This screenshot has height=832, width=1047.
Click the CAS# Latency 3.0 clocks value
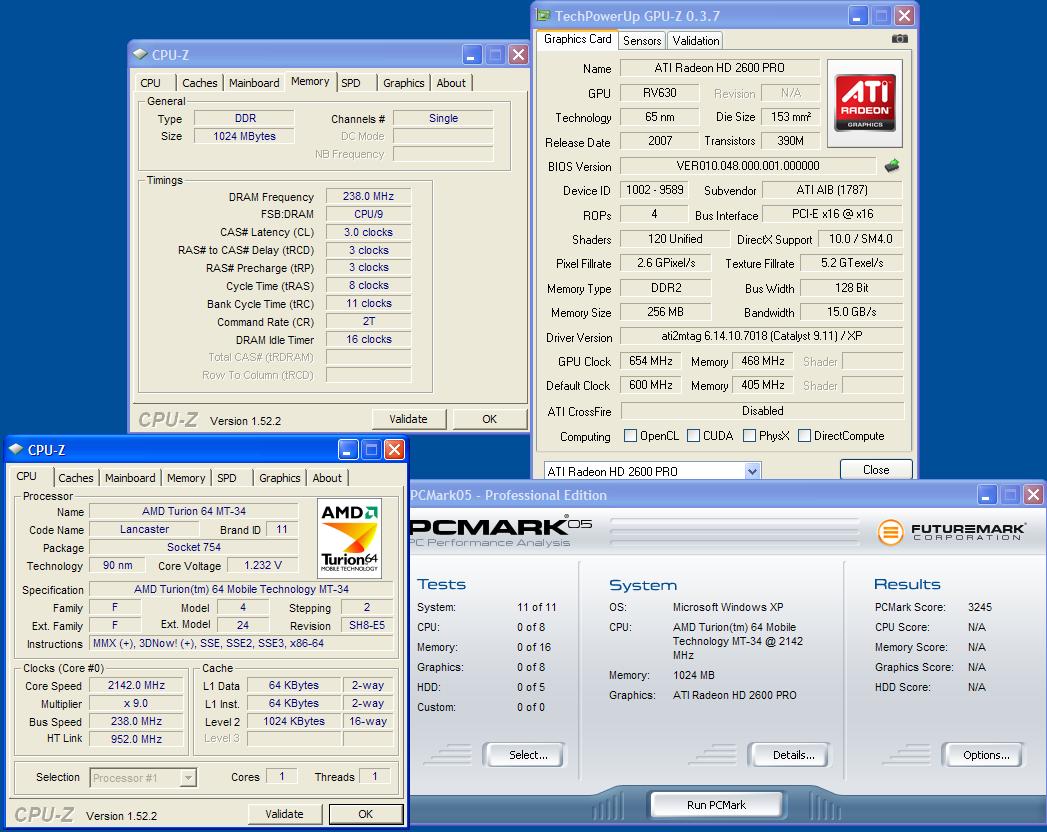click(x=368, y=232)
